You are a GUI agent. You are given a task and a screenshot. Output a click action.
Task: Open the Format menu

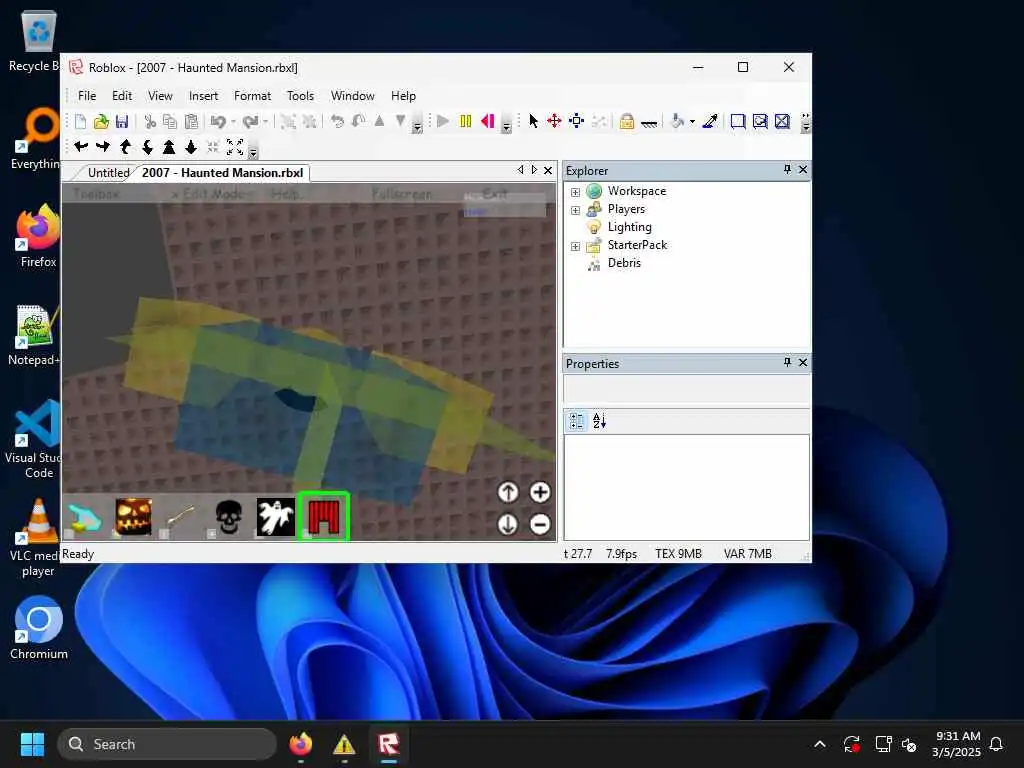click(x=252, y=95)
